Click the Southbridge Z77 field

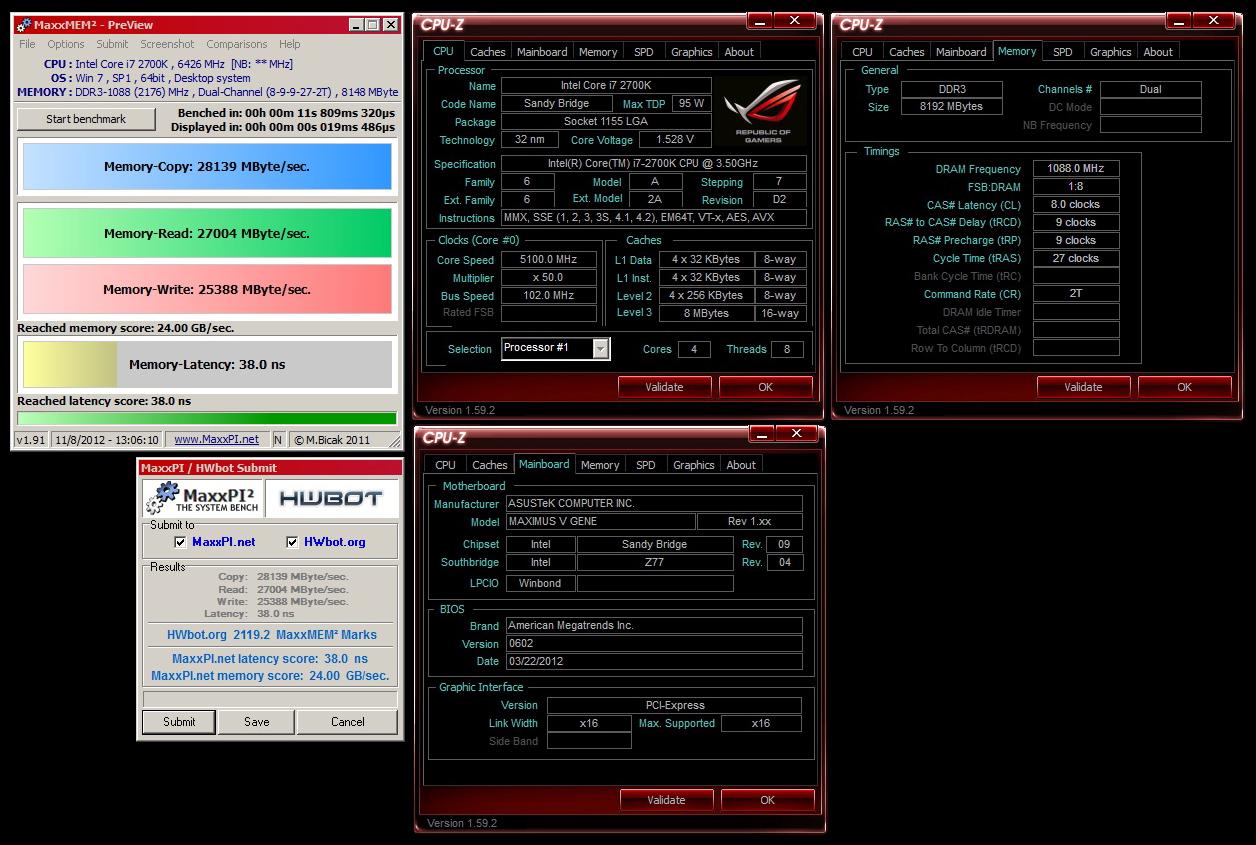654,562
